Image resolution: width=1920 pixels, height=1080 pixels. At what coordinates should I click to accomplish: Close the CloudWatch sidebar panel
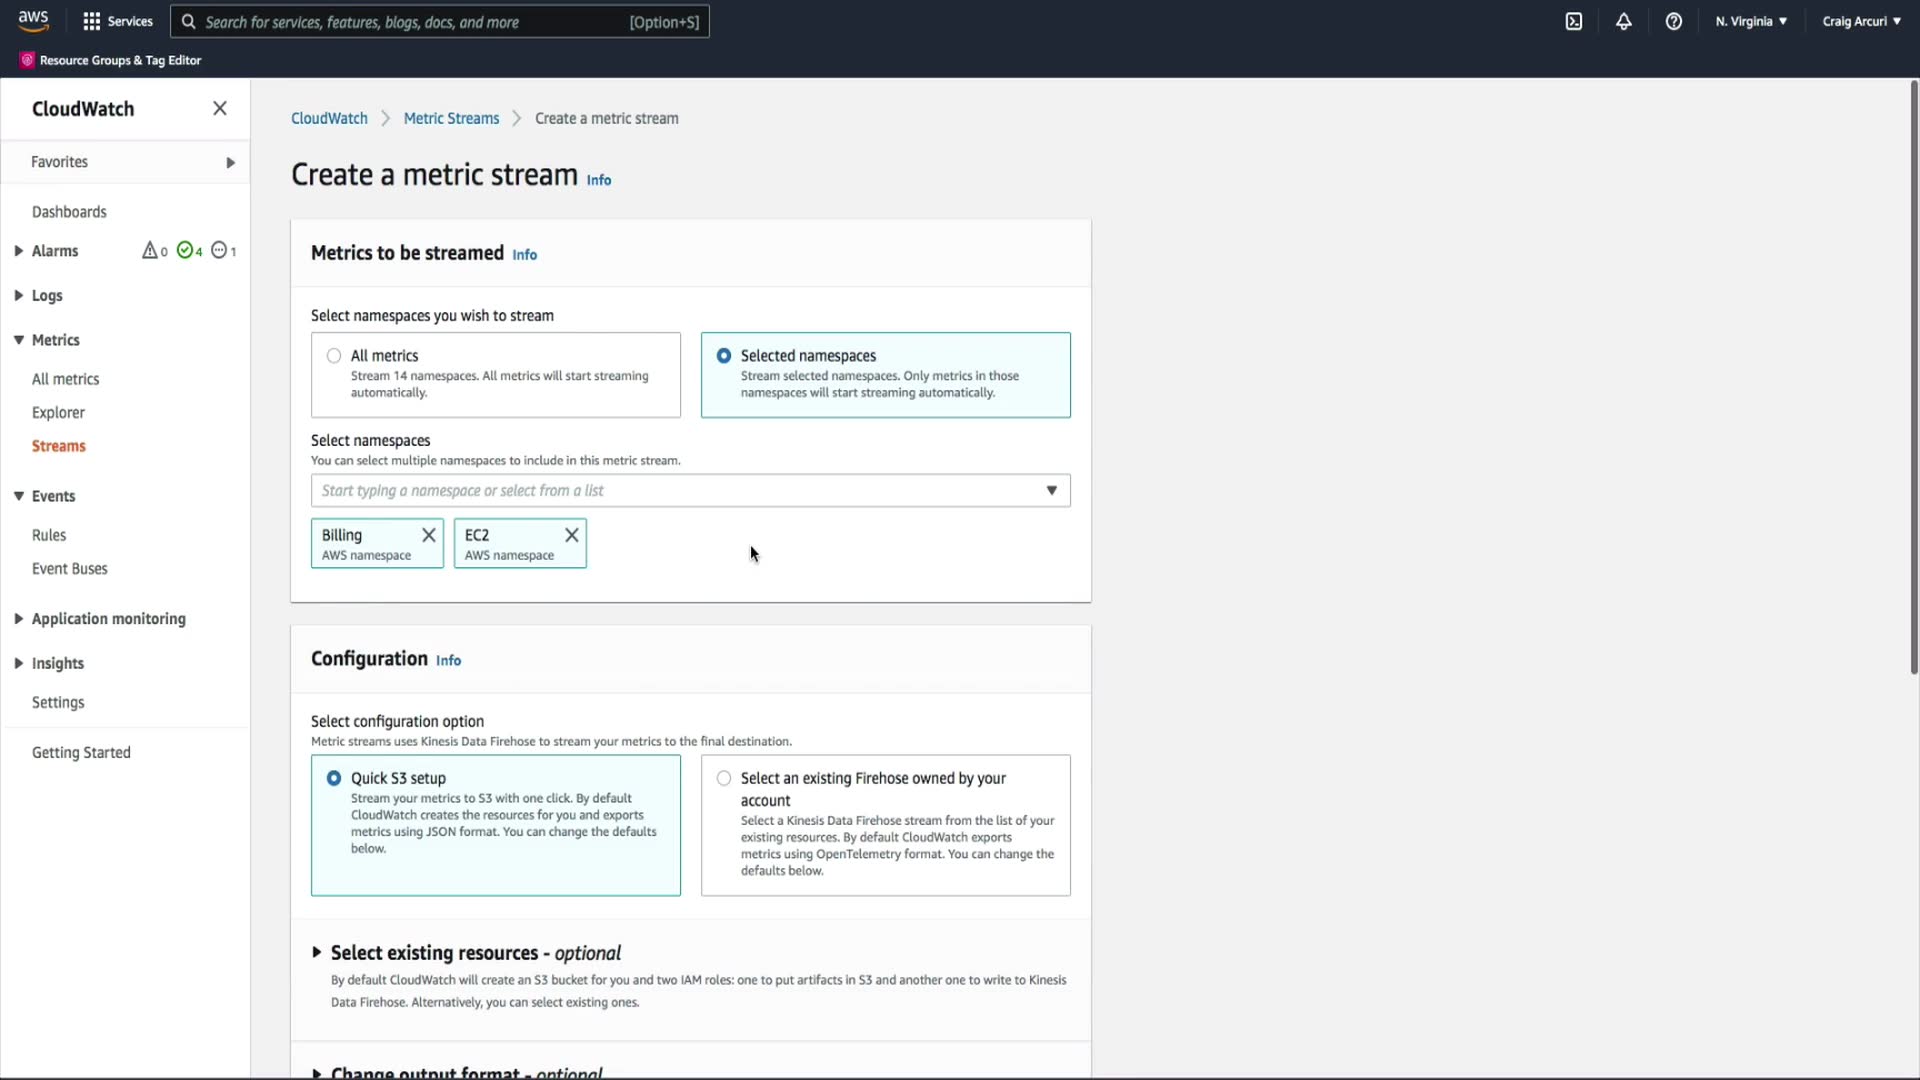[220, 108]
